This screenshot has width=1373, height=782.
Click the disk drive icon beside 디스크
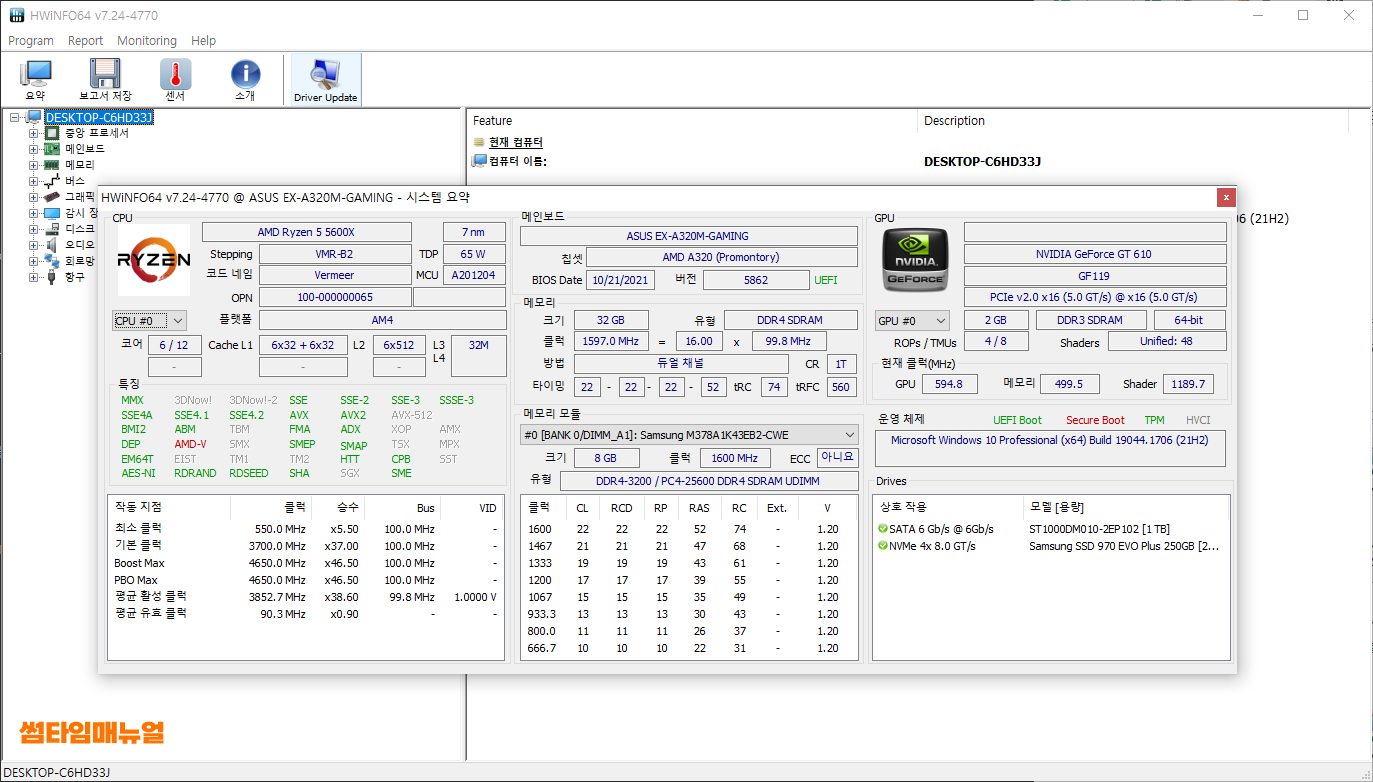pyautogui.click(x=52, y=229)
